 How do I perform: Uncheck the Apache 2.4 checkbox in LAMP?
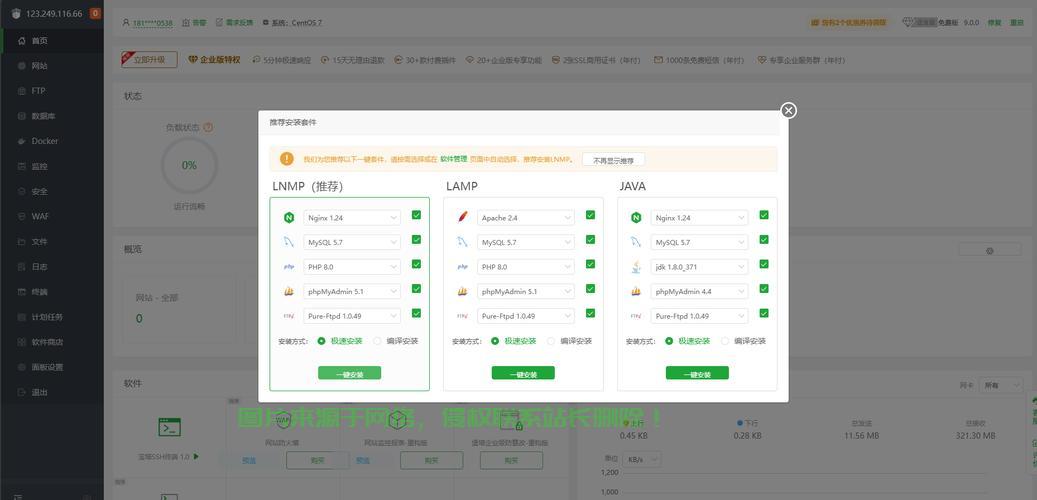(x=590, y=215)
